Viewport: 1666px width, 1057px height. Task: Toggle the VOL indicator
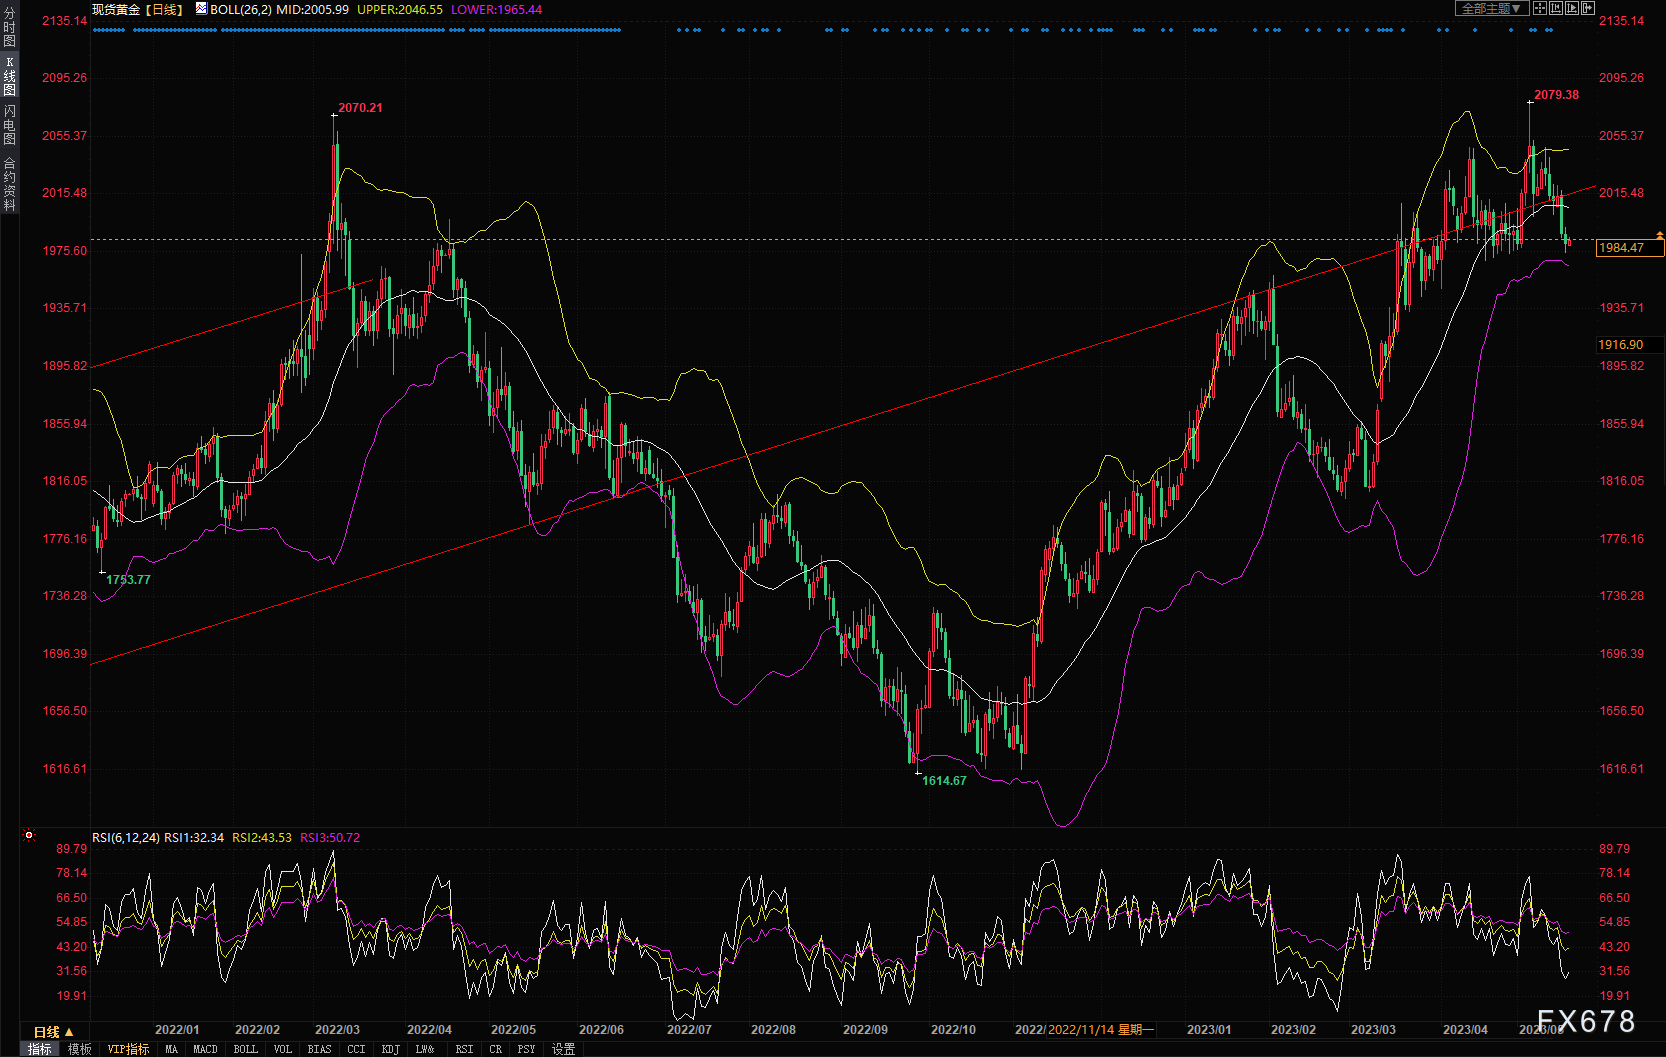(283, 1049)
